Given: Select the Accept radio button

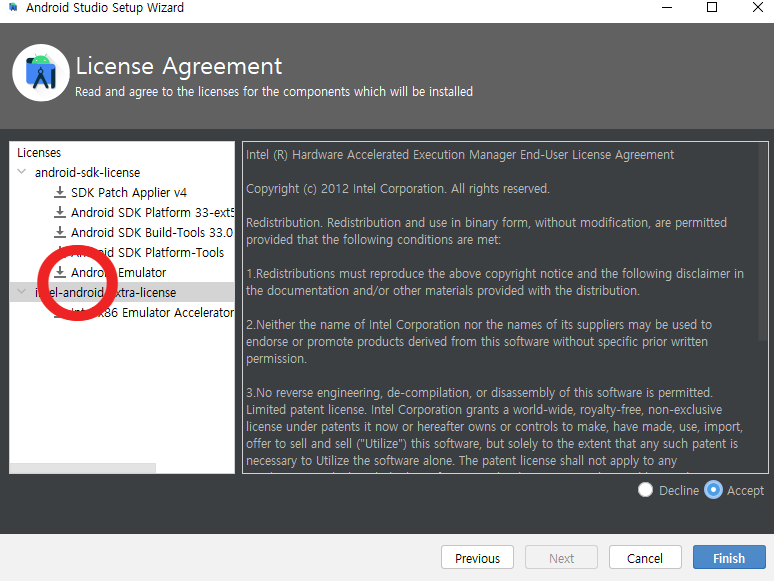Looking at the screenshot, I should [713, 490].
